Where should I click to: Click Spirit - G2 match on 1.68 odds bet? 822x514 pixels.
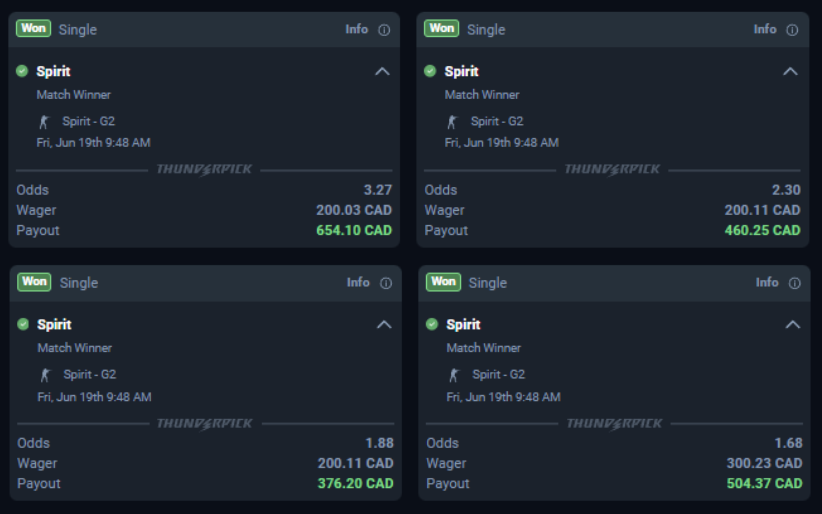[x=499, y=375]
